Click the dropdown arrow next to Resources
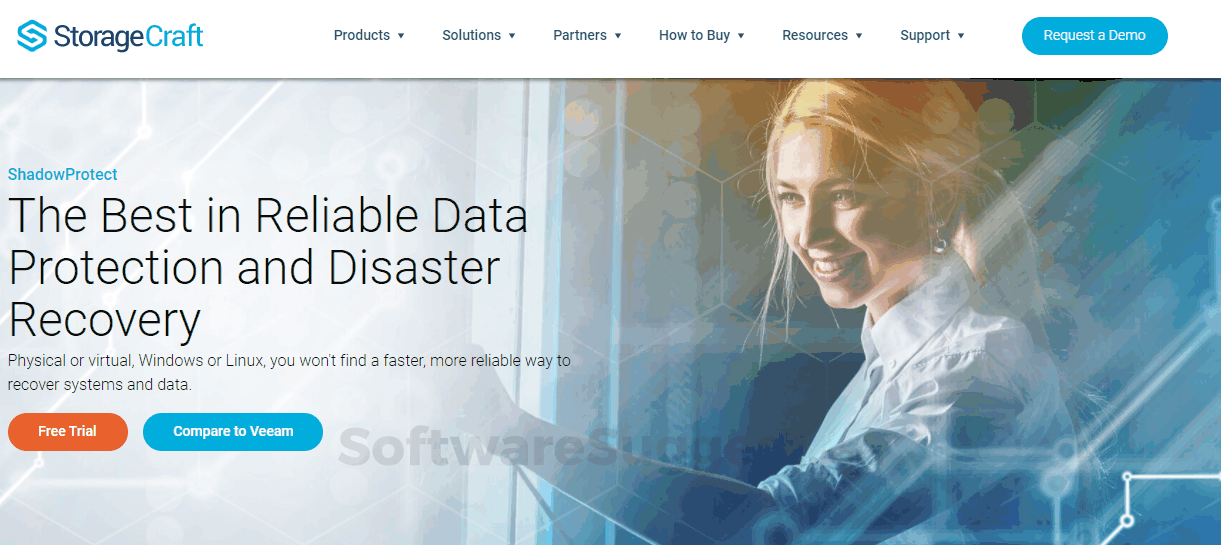The width and height of the screenshot is (1221, 545). [859, 36]
